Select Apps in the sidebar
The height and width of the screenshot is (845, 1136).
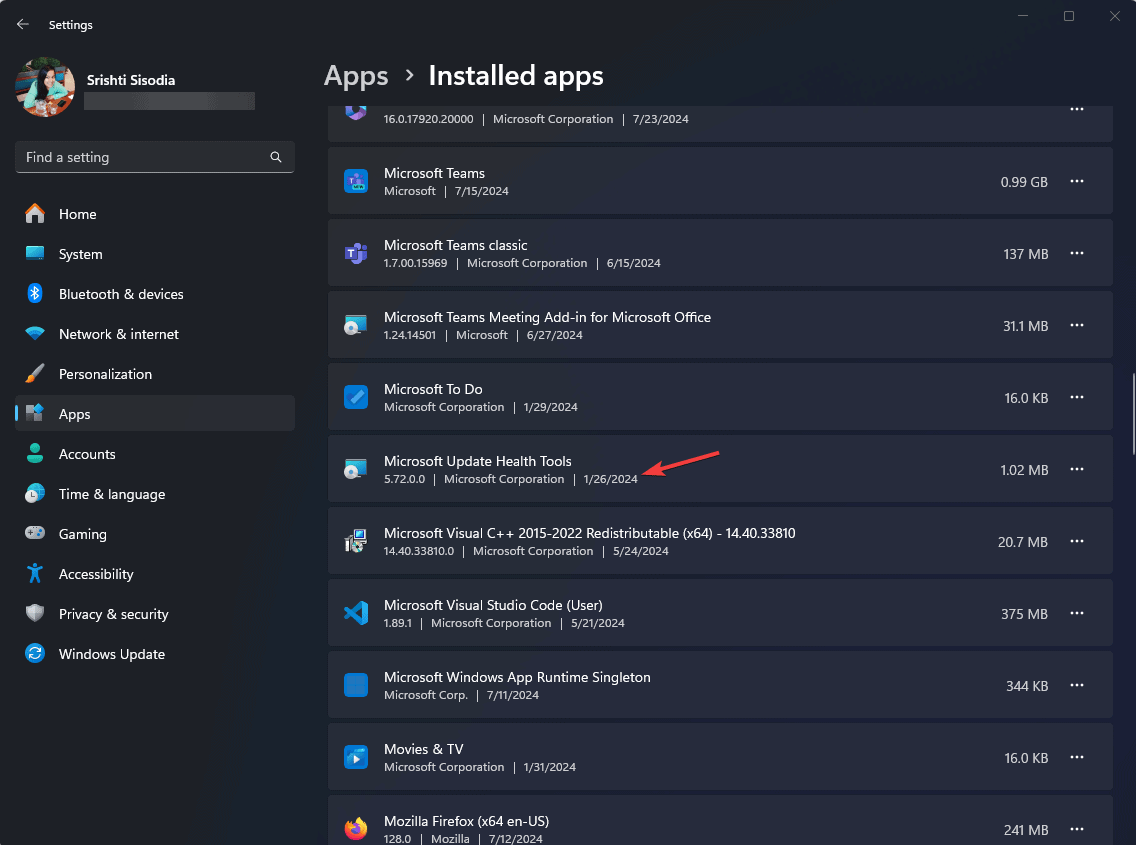(154, 414)
